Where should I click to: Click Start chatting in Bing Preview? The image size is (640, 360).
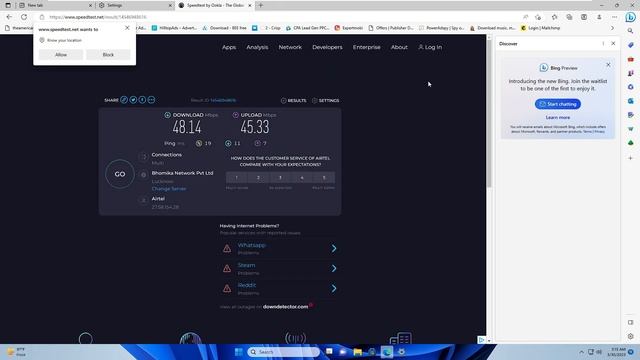pyautogui.click(x=558, y=104)
